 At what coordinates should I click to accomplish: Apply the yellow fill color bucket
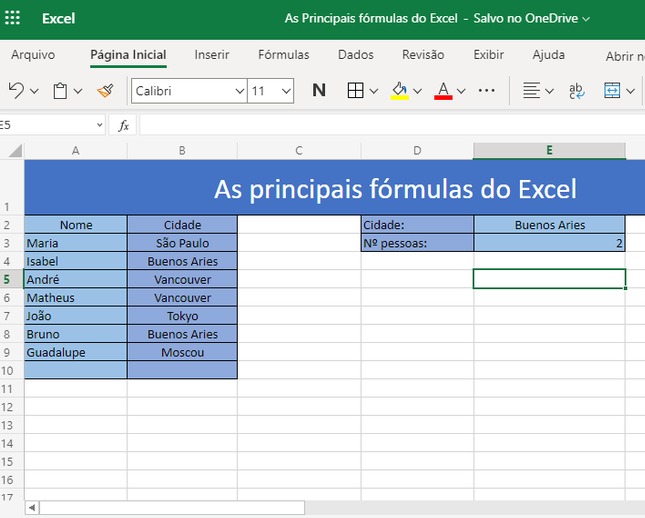(399, 91)
